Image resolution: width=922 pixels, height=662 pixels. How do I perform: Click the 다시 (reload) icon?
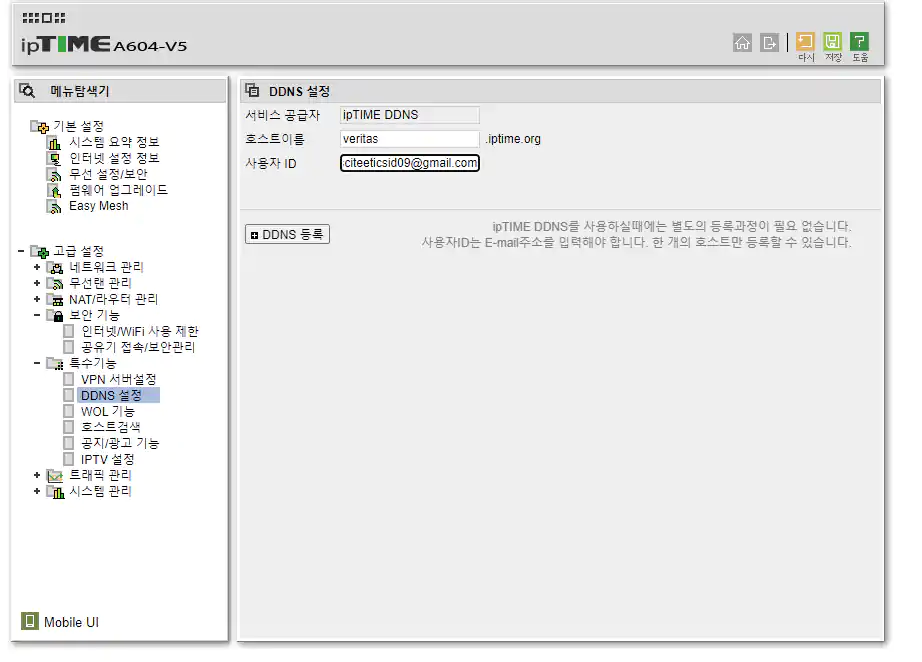pyautogui.click(x=805, y=42)
